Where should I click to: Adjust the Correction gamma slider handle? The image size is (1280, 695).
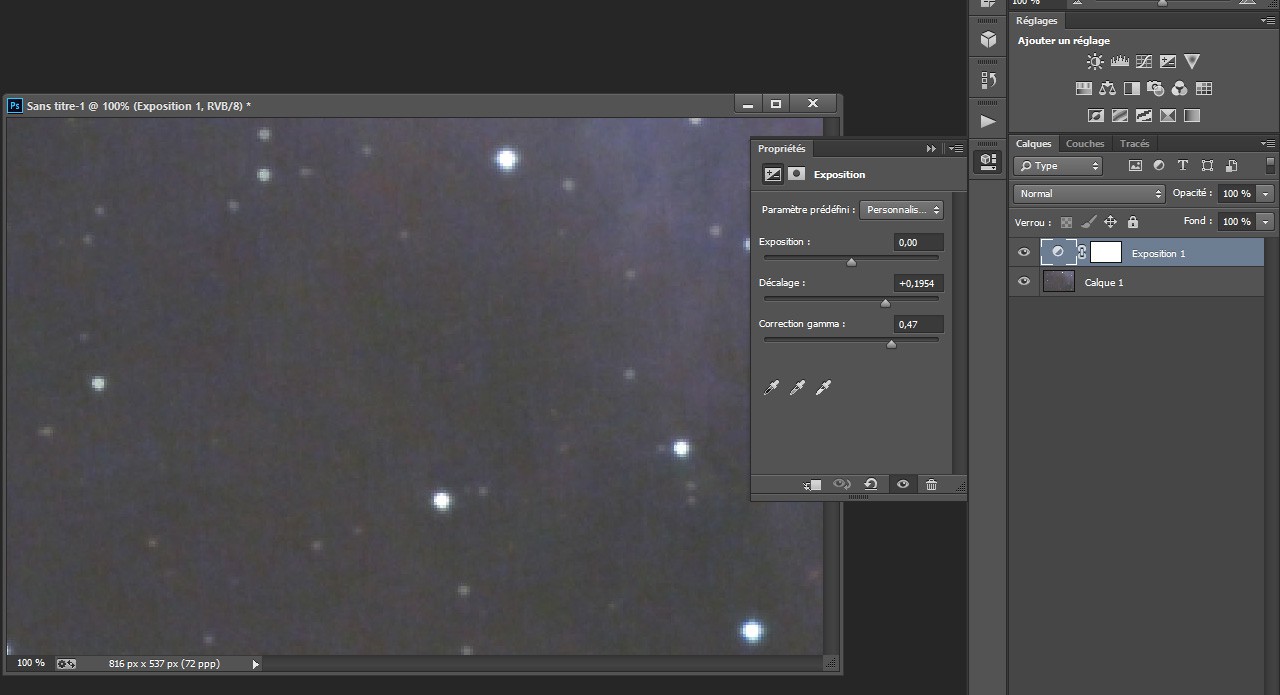coord(891,344)
